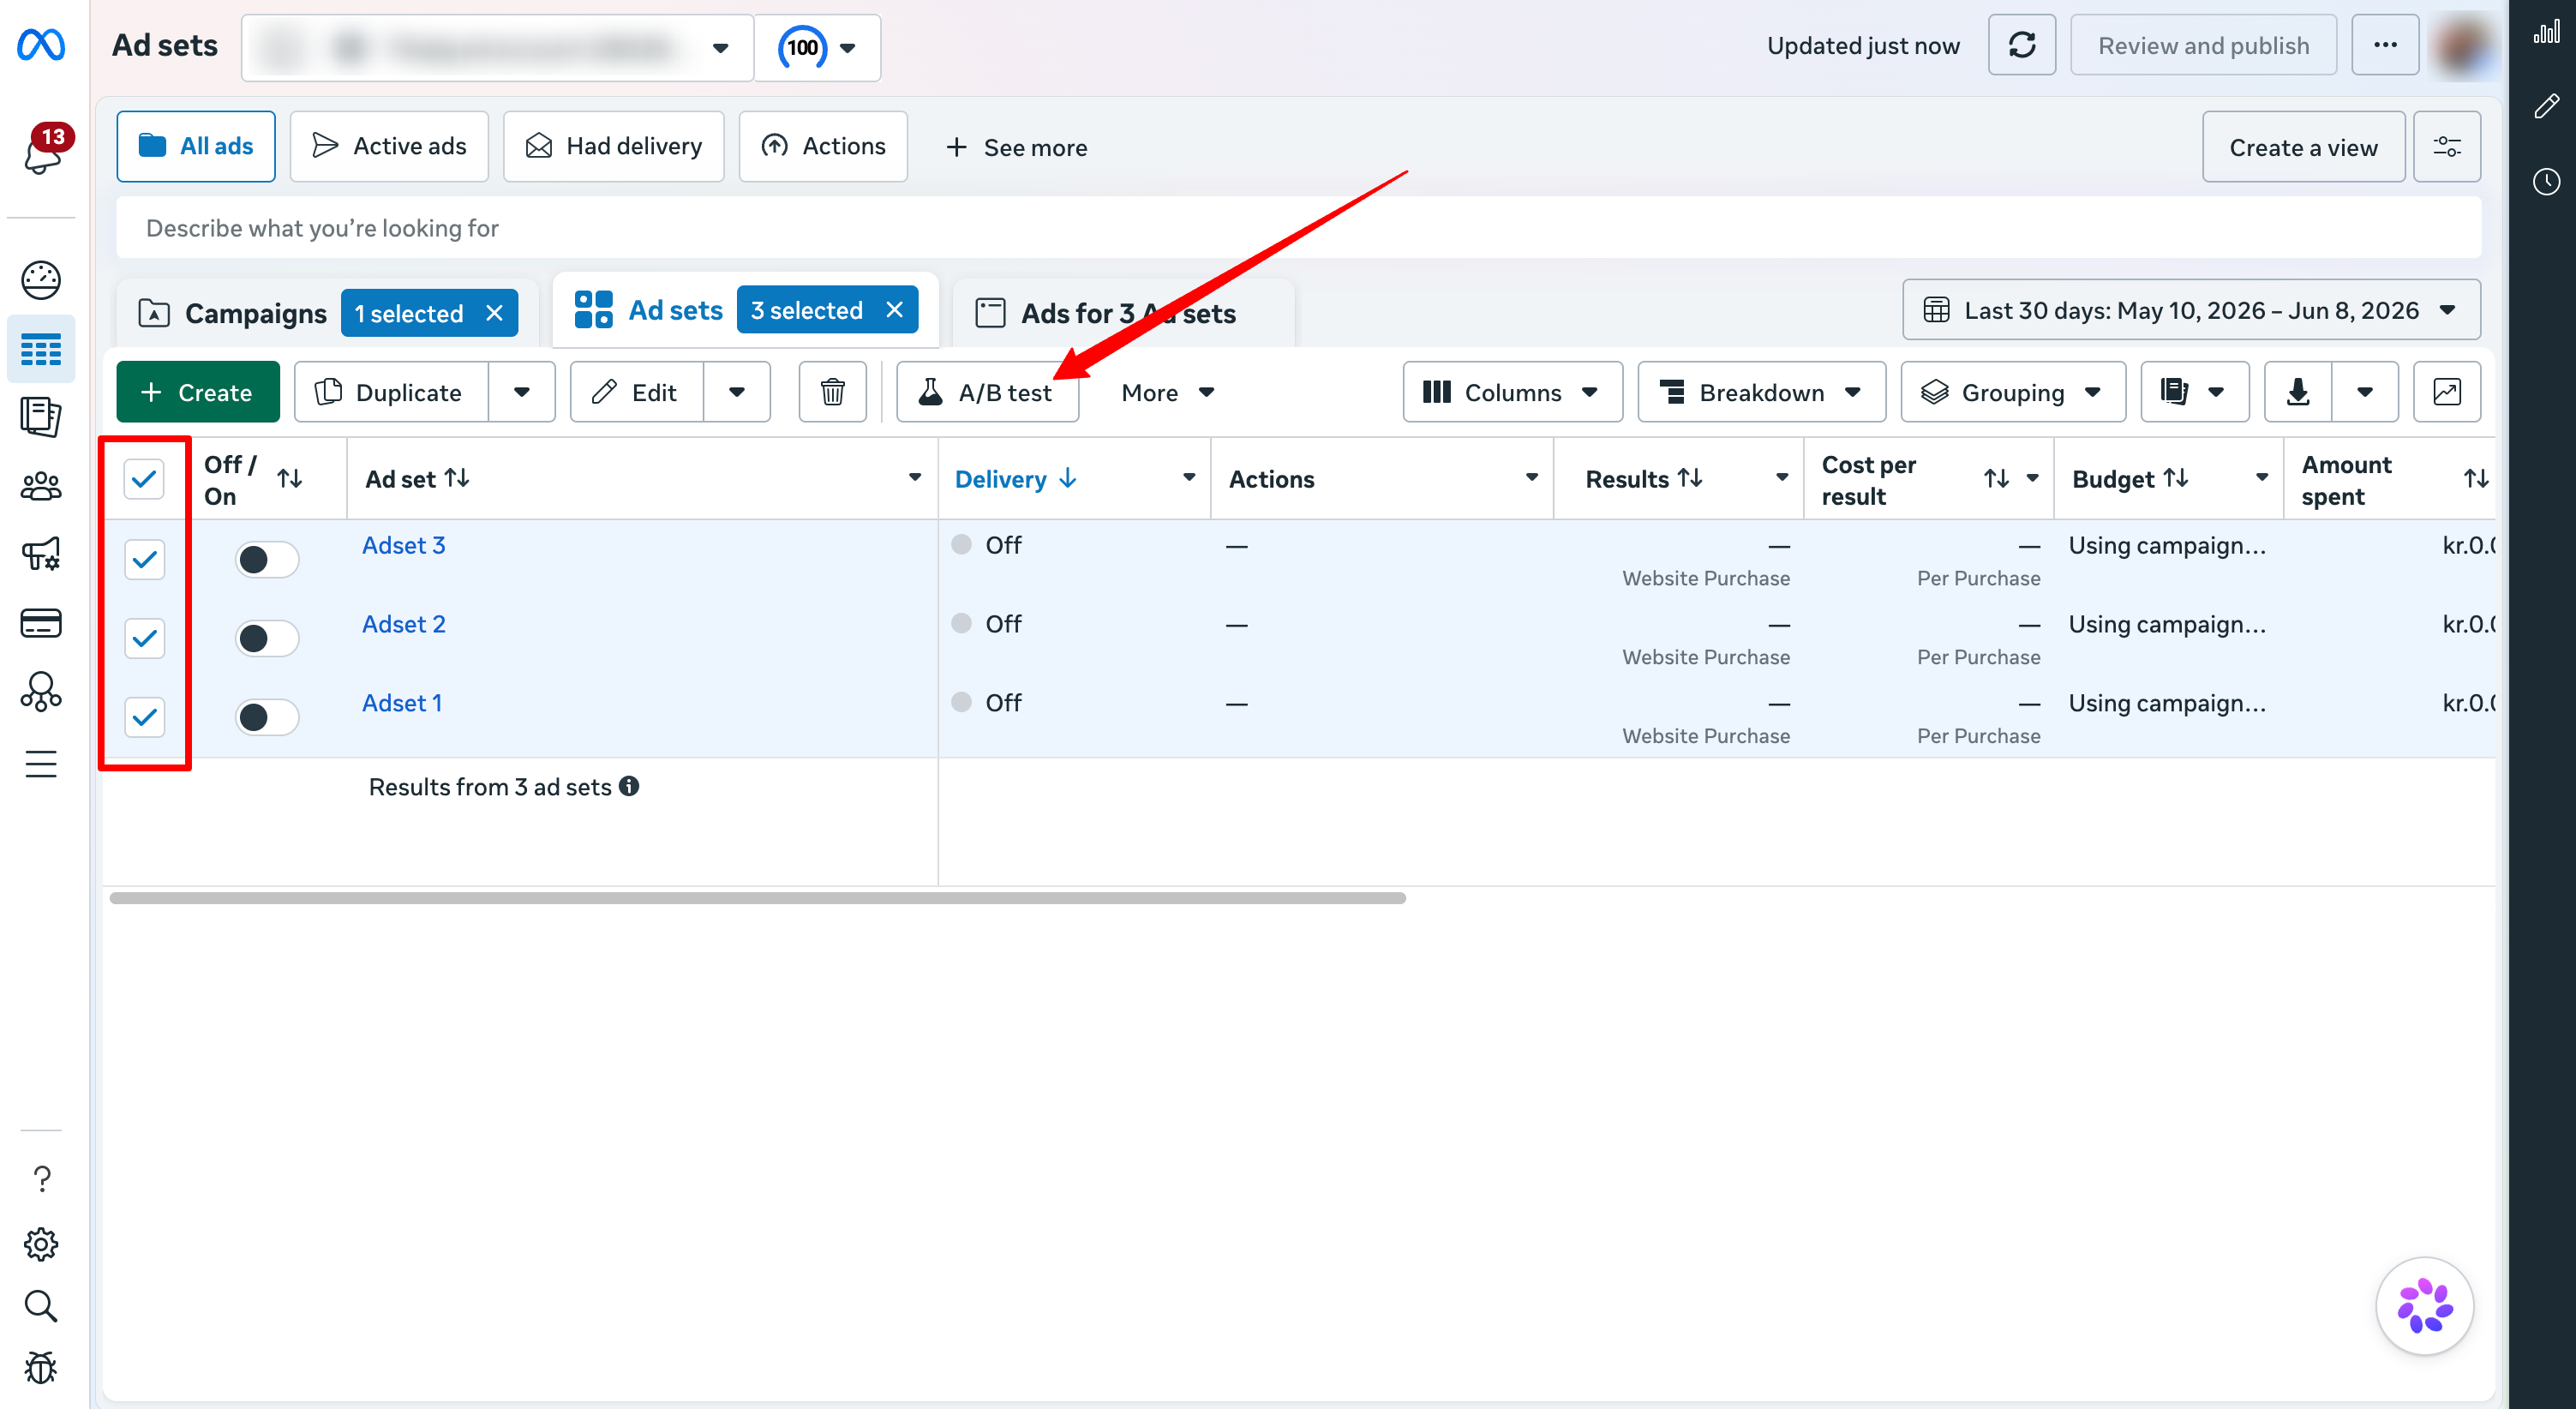
Task: Open the Columns dropdown
Action: (x=1512, y=392)
